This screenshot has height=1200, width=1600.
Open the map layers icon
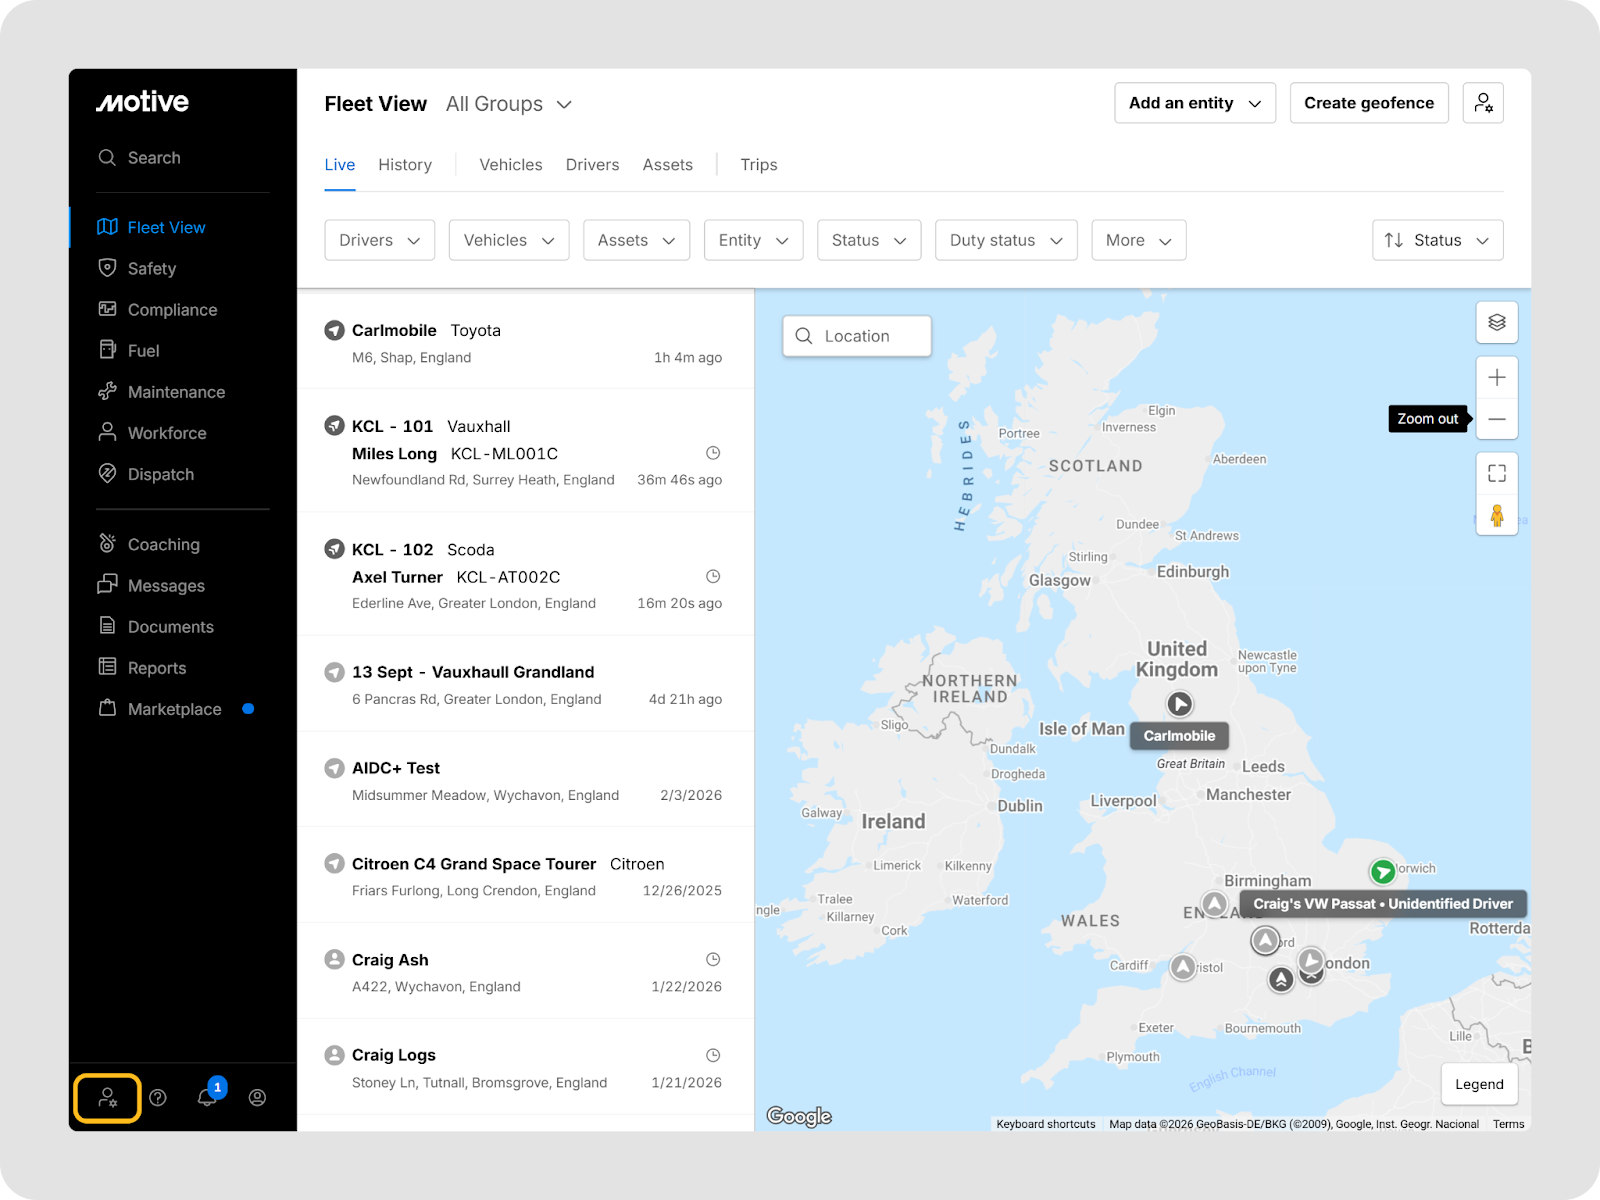click(1496, 322)
